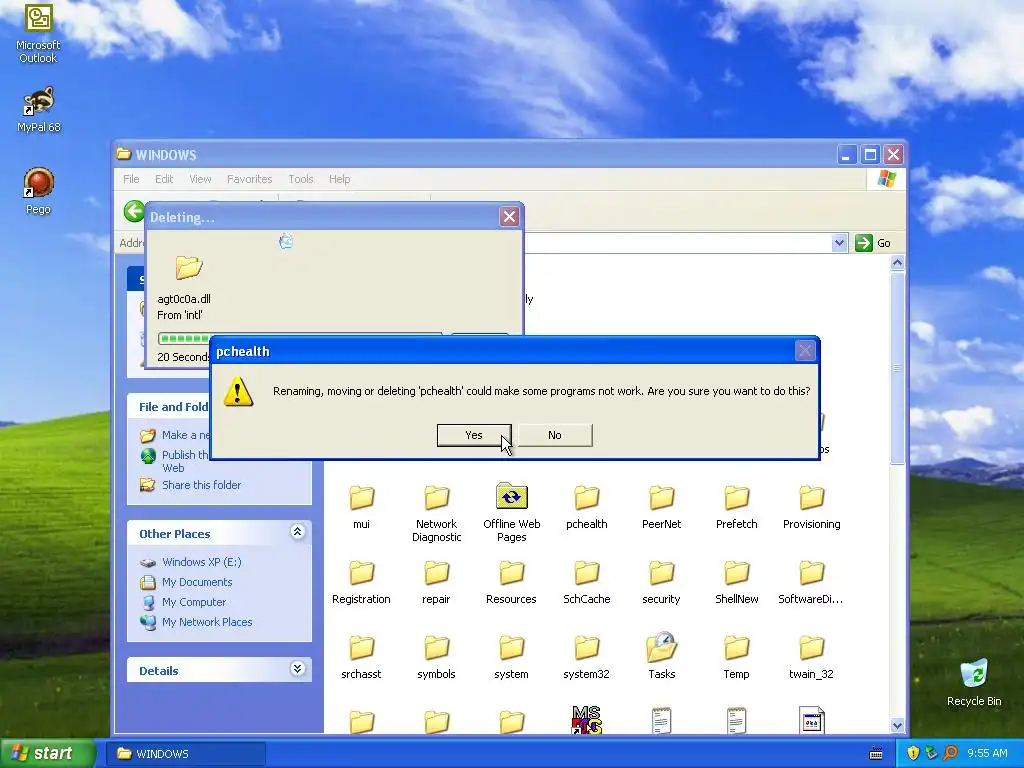1024x768 pixels.
Task: Click the security shield tray icon
Action: tap(913, 754)
